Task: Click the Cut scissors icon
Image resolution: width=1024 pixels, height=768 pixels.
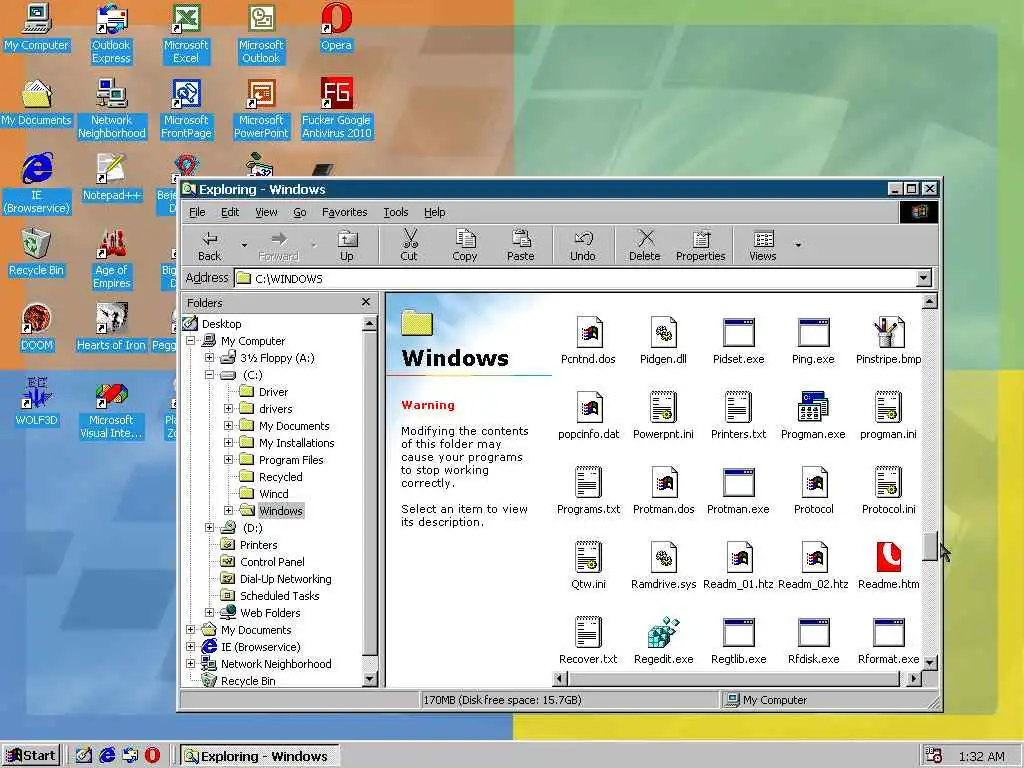Action: pyautogui.click(x=409, y=238)
